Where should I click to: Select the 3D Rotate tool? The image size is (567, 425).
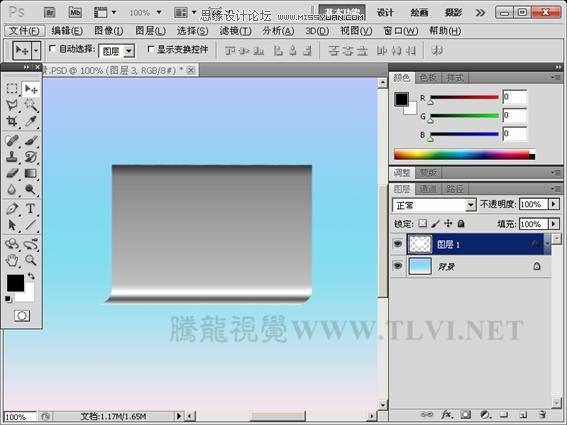tap(12, 244)
